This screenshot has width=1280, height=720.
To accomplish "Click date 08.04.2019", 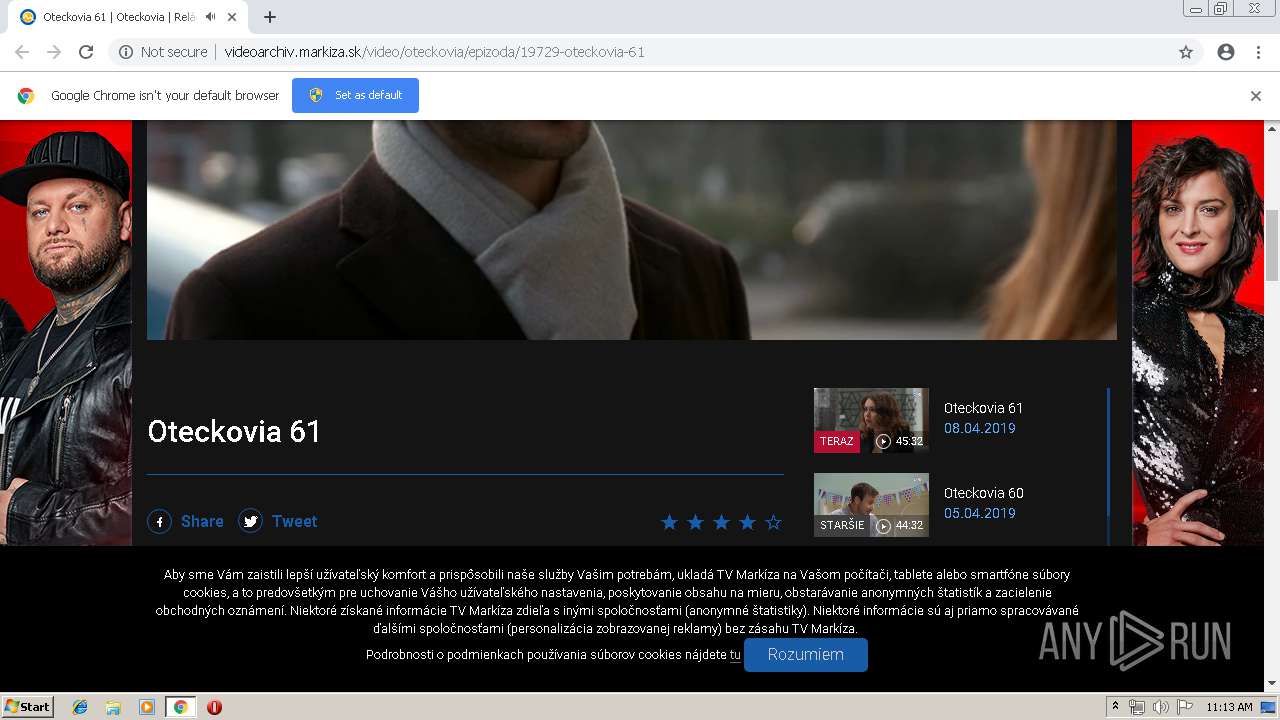I will 979,428.
